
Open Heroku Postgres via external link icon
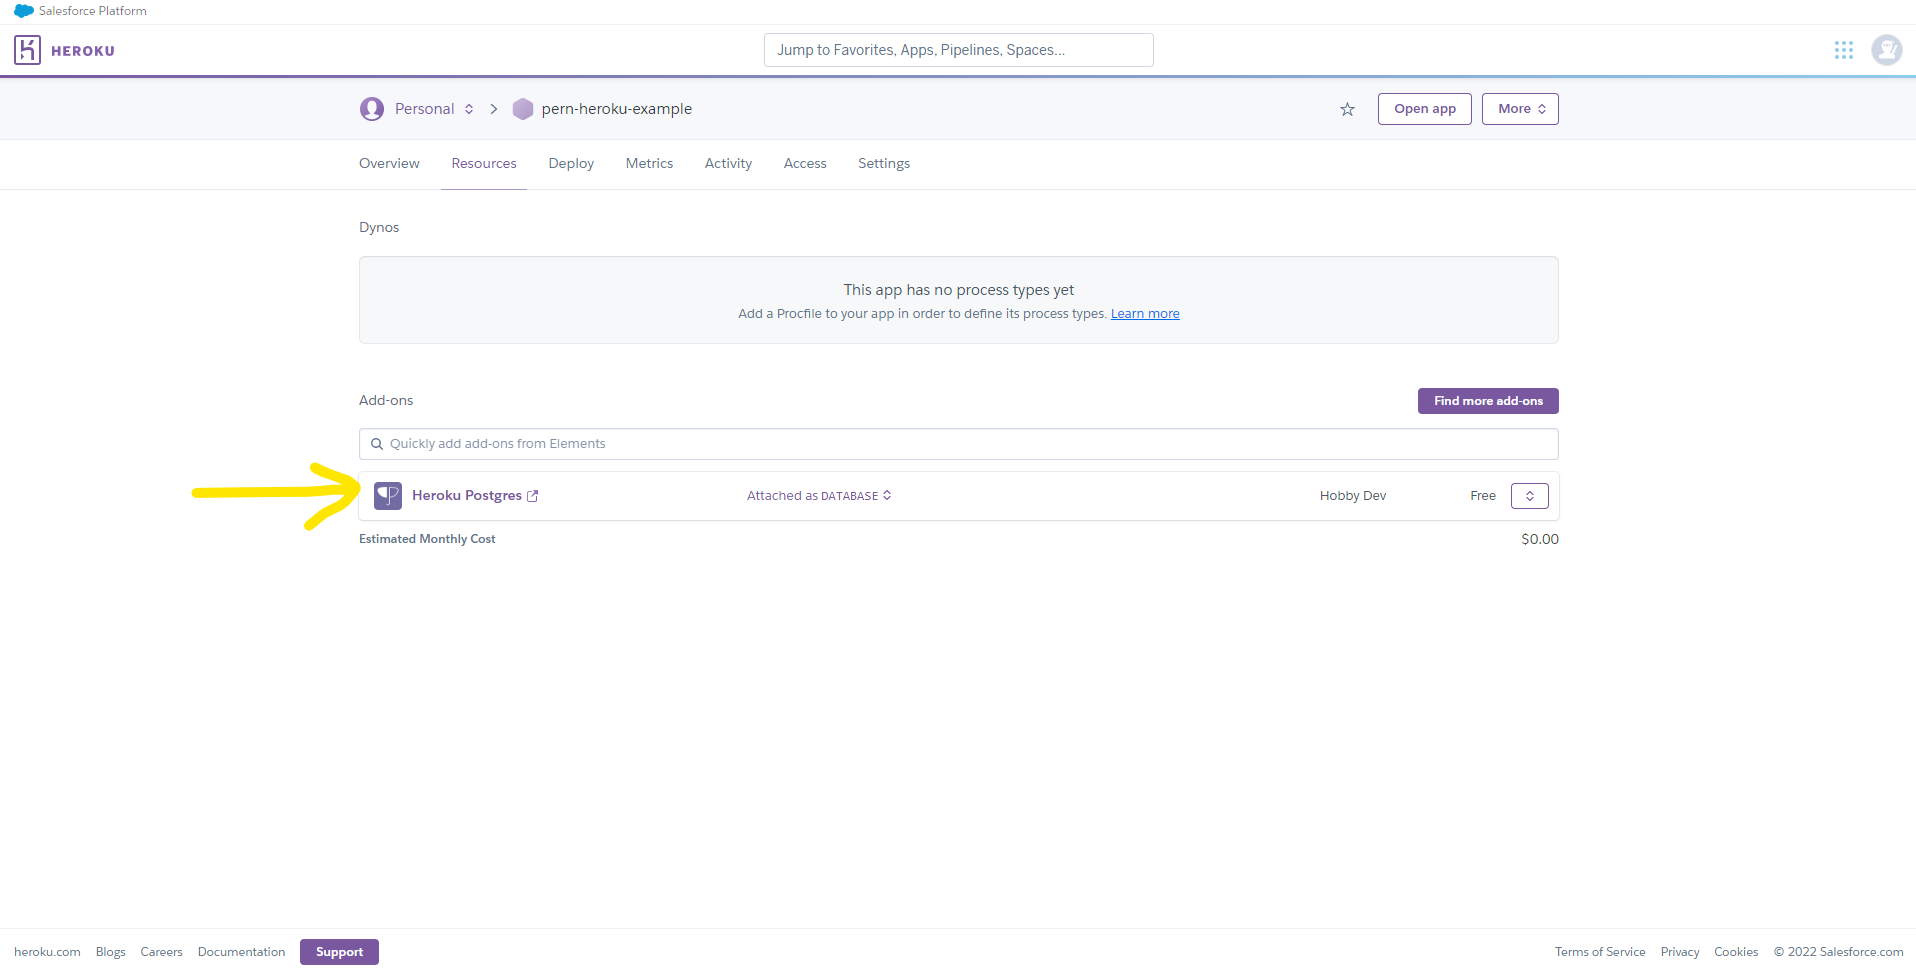[x=533, y=495]
